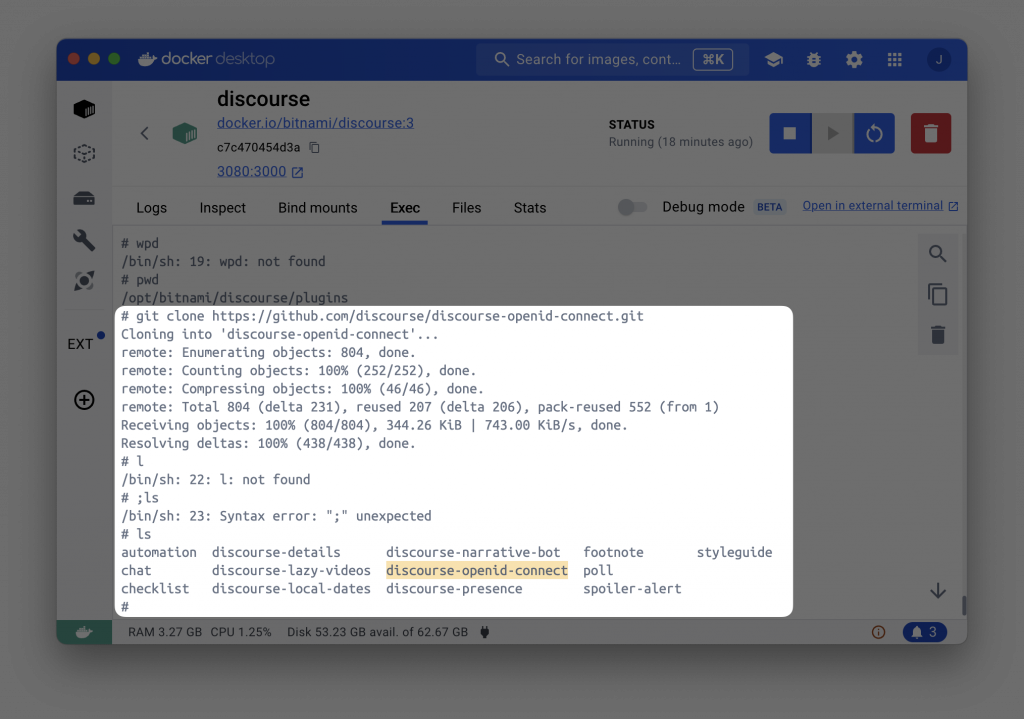Open the apps grid icon in the header
Viewport: 1024px width, 719px height.
[x=895, y=59]
